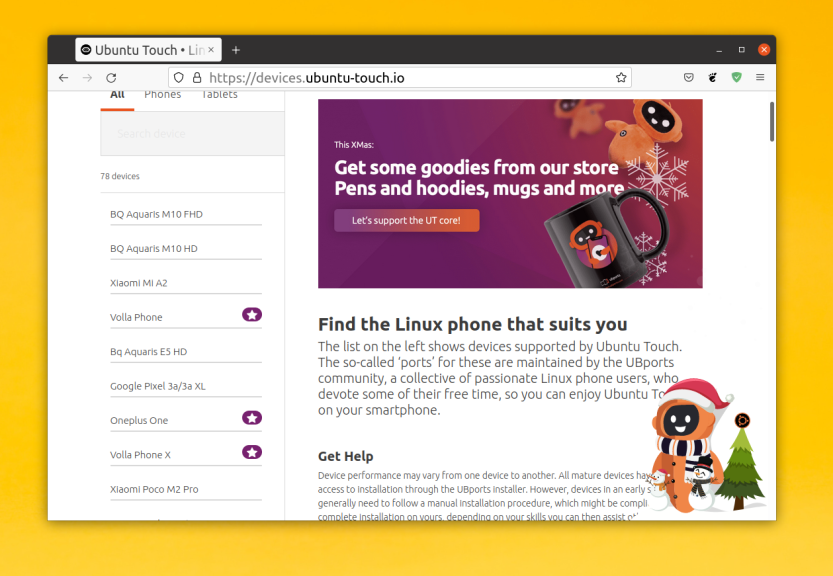Bookmark this page using the star icon

(x=621, y=77)
